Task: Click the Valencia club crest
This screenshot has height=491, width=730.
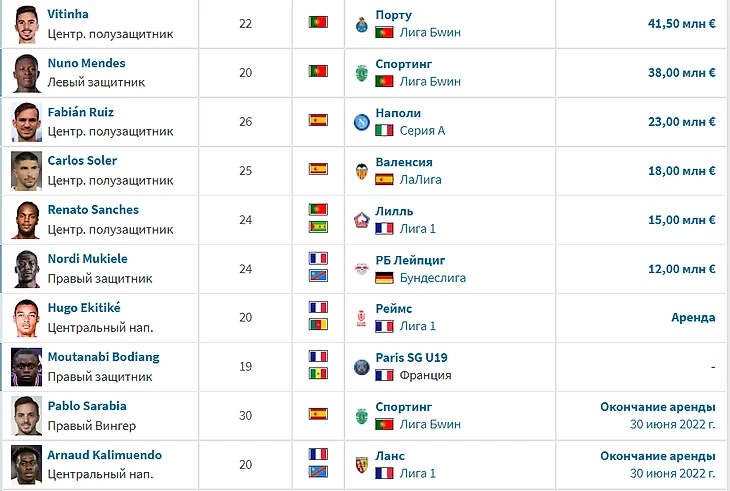Action: coord(362,171)
